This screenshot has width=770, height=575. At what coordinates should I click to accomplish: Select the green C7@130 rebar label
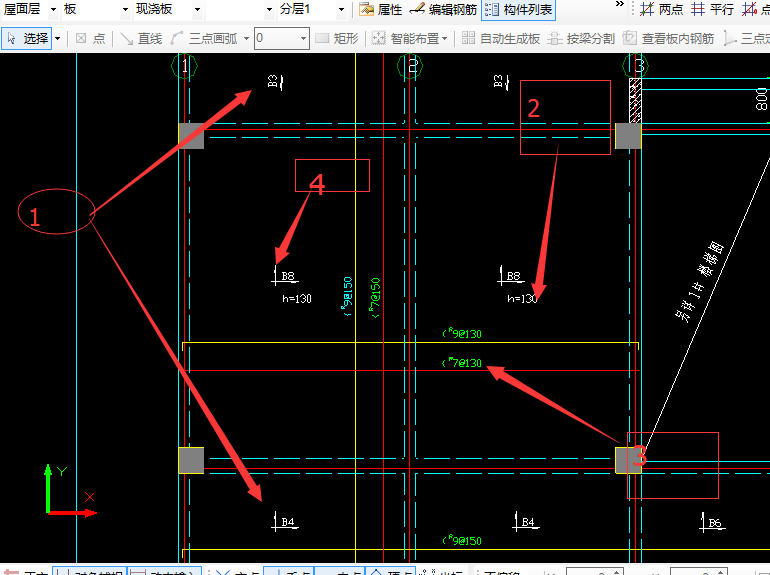click(x=462, y=363)
